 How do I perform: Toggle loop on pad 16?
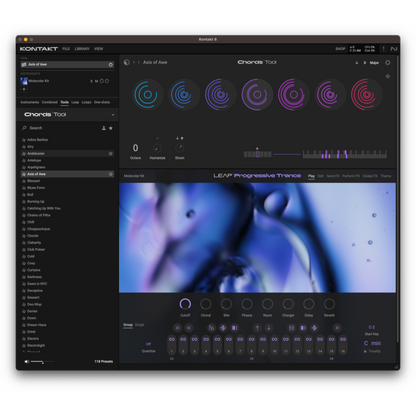coord(343,339)
